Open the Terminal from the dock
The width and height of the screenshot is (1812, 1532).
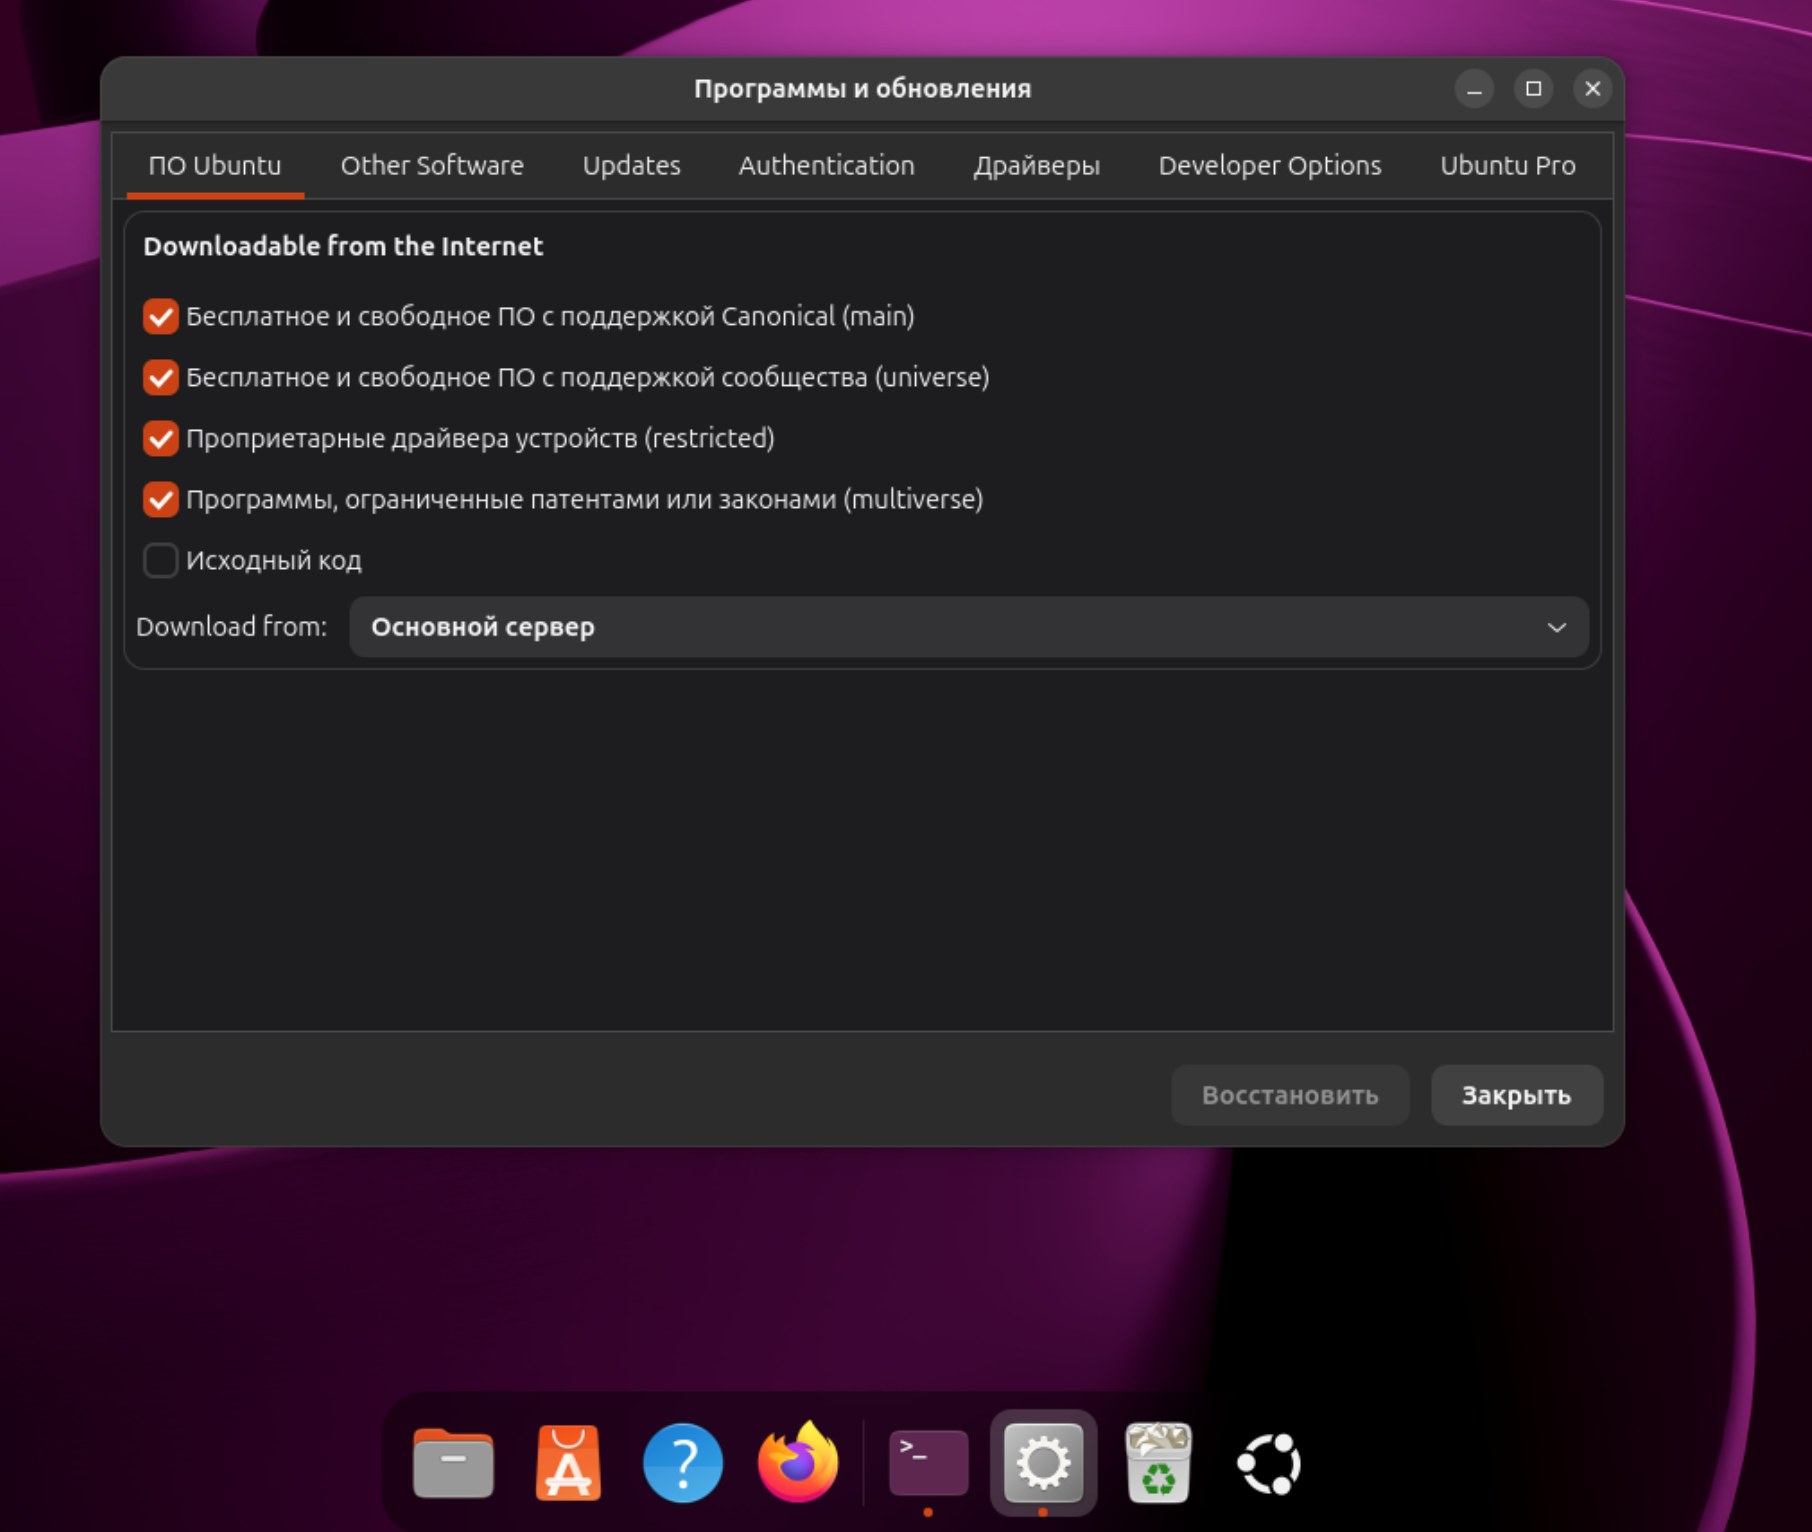(x=928, y=1464)
